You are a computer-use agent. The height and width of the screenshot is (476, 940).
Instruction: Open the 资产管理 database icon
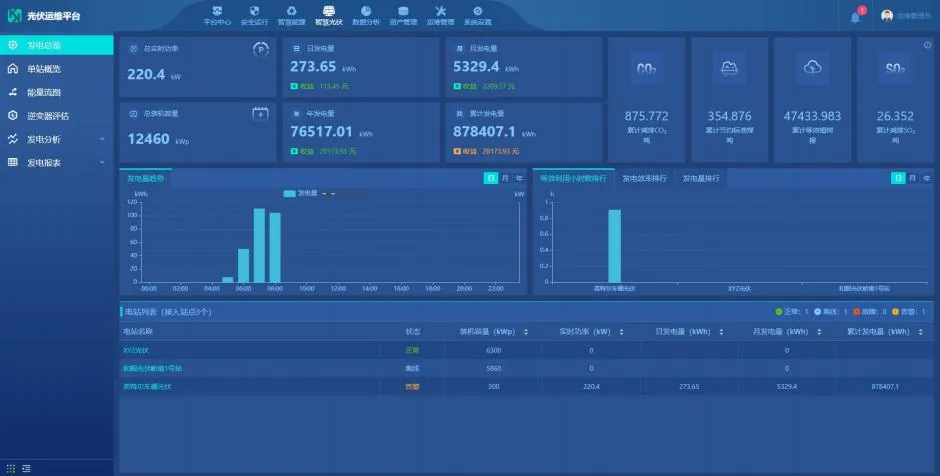(x=403, y=11)
